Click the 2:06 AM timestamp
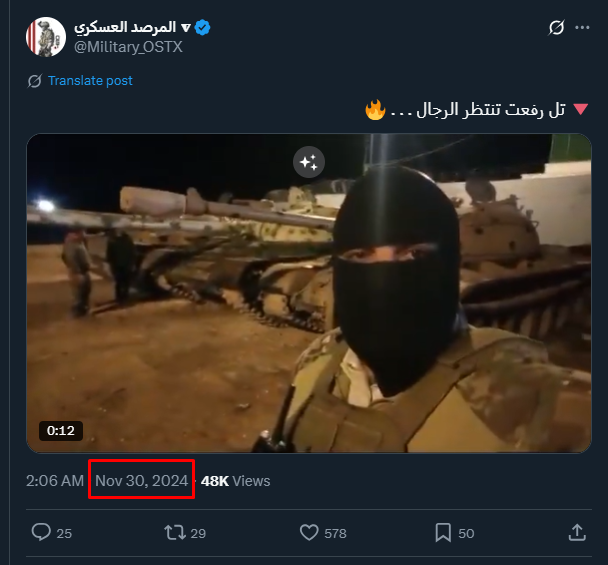 55,481
